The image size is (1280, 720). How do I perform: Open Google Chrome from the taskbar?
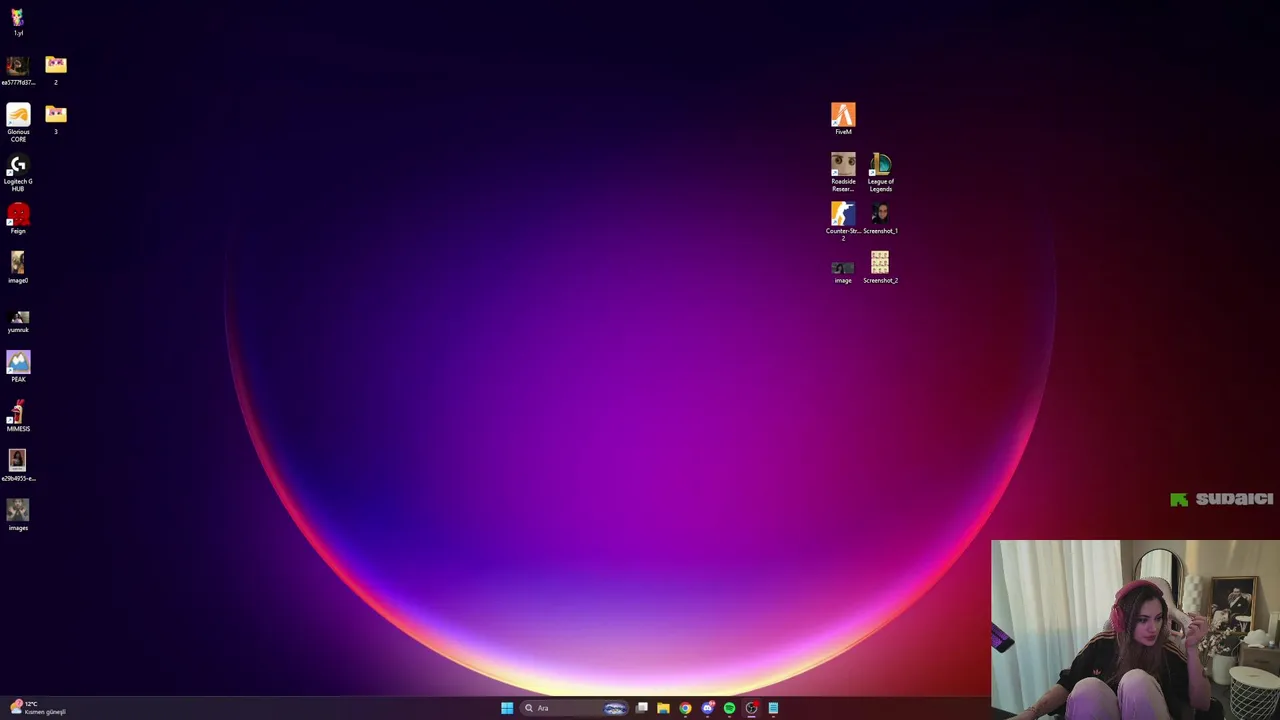pos(685,708)
